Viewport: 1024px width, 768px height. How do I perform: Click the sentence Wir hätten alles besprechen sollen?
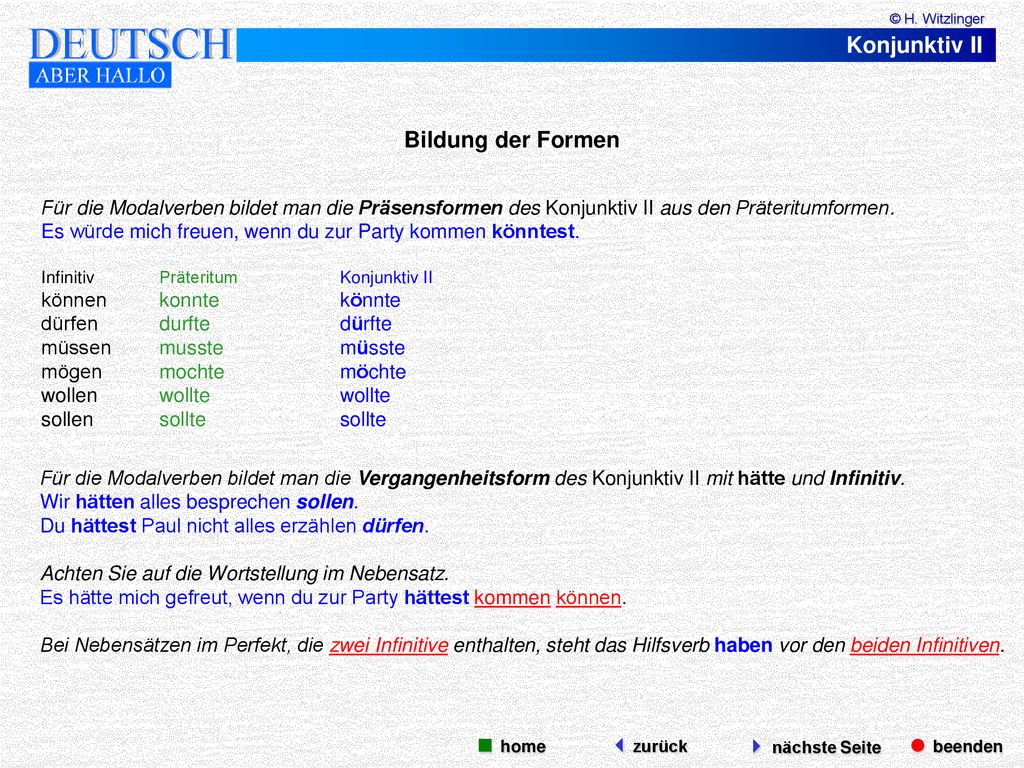(x=199, y=502)
